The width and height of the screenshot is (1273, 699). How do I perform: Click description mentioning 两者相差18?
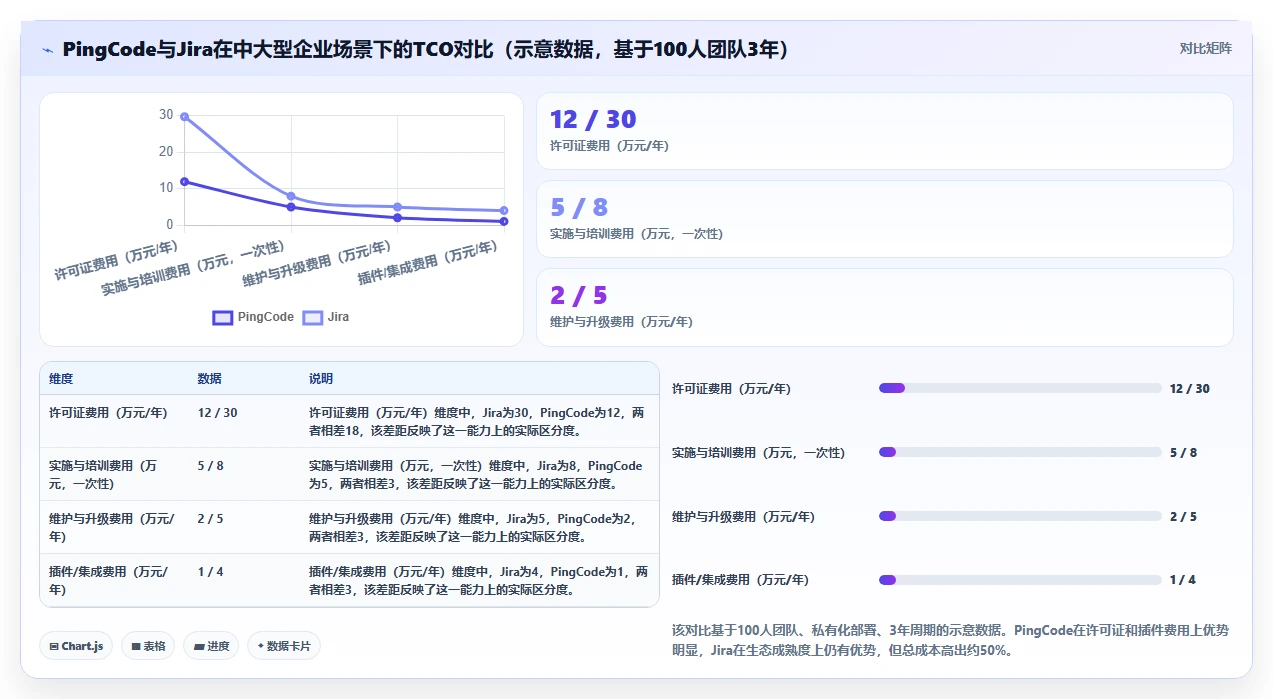click(x=477, y=421)
